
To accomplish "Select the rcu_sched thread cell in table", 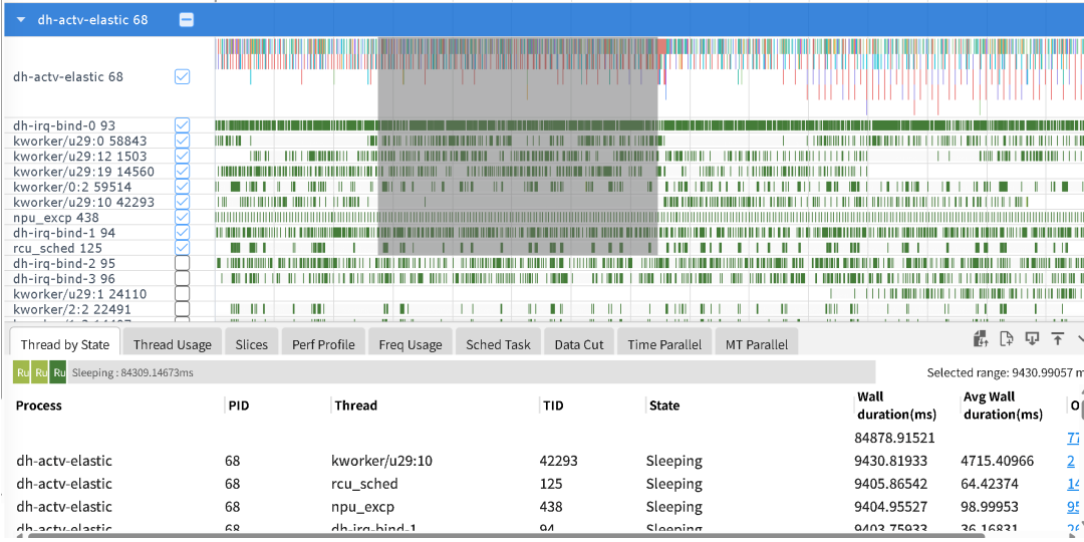I will pyautogui.click(x=366, y=484).
